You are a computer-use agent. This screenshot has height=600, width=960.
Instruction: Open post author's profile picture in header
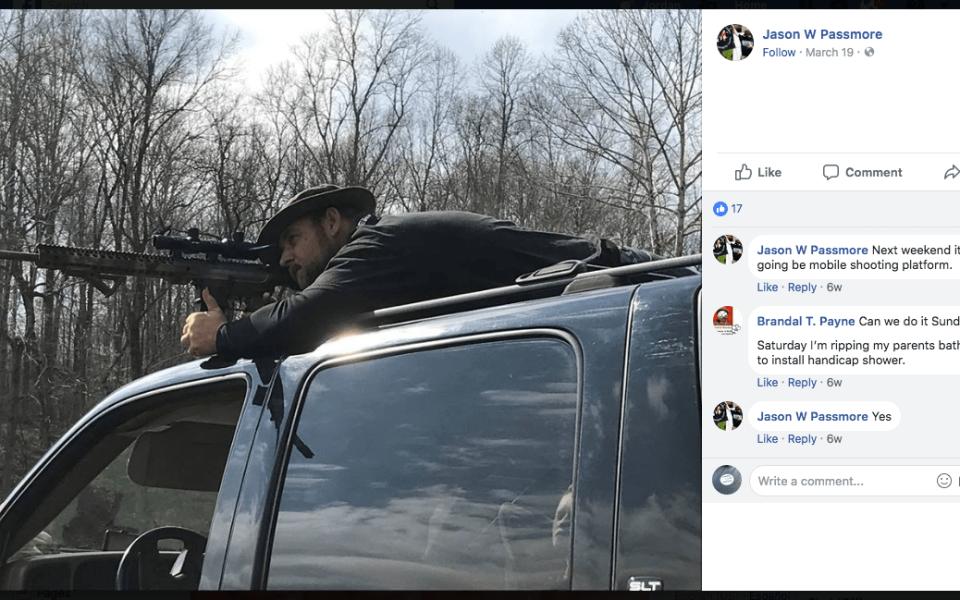point(735,43)
